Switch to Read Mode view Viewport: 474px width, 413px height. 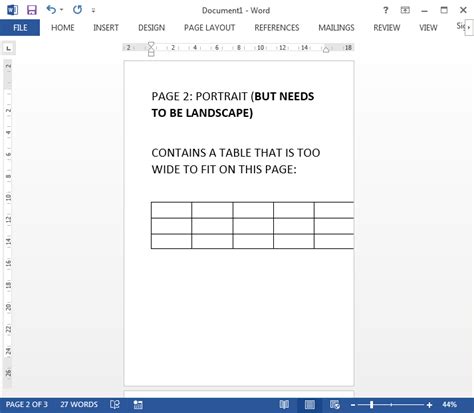click(284, 405)
